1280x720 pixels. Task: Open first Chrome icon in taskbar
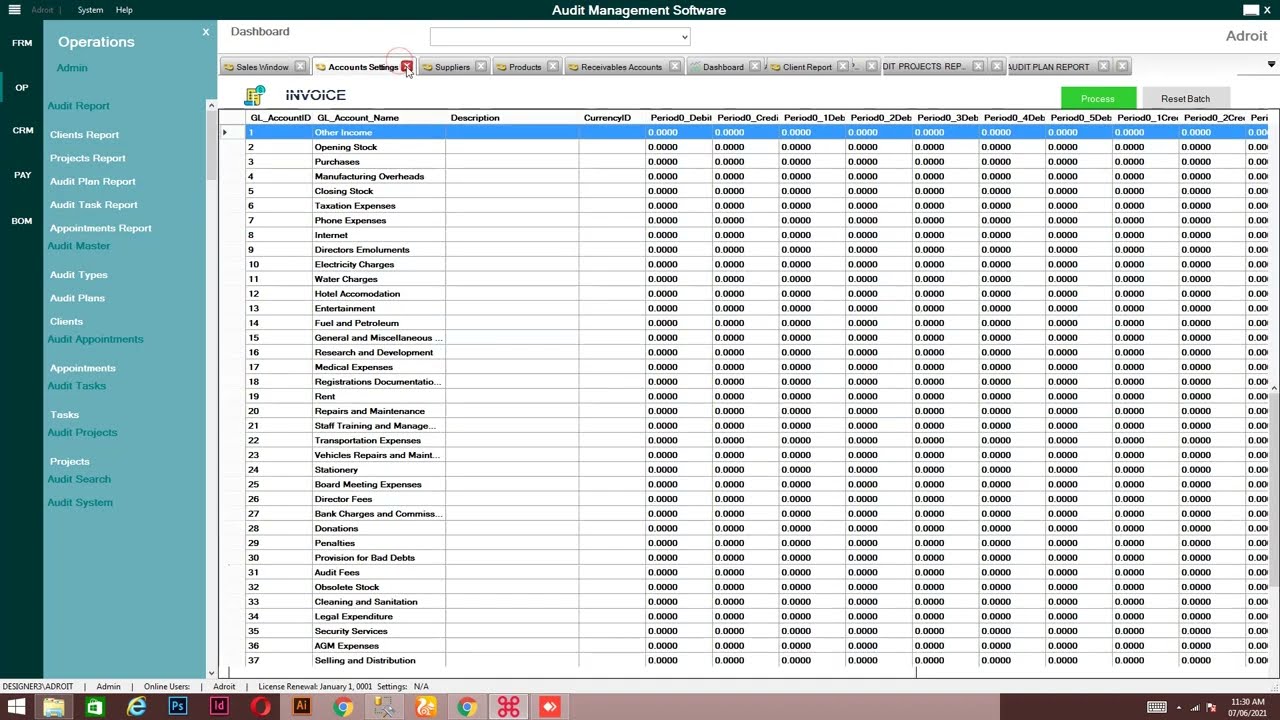pyautogui.click(x=343, y=707)
